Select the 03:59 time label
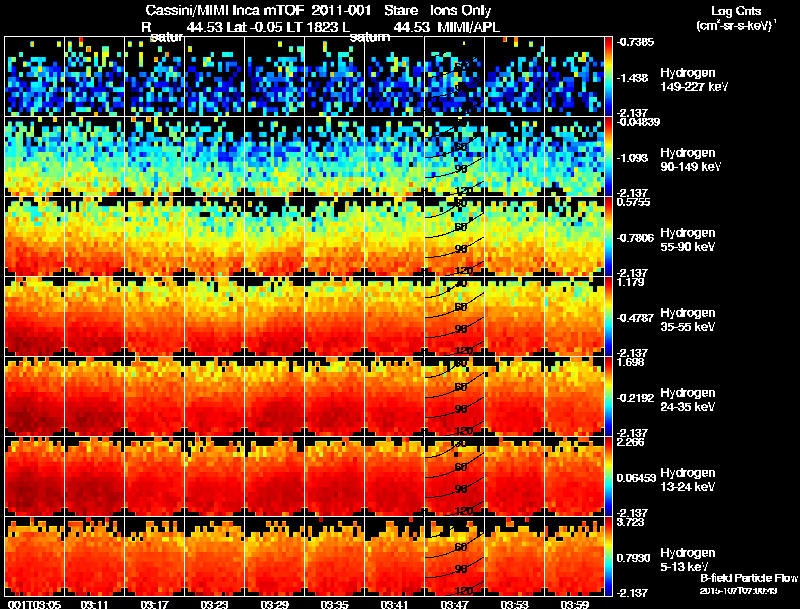800x609 pixels. pos(574,604)
